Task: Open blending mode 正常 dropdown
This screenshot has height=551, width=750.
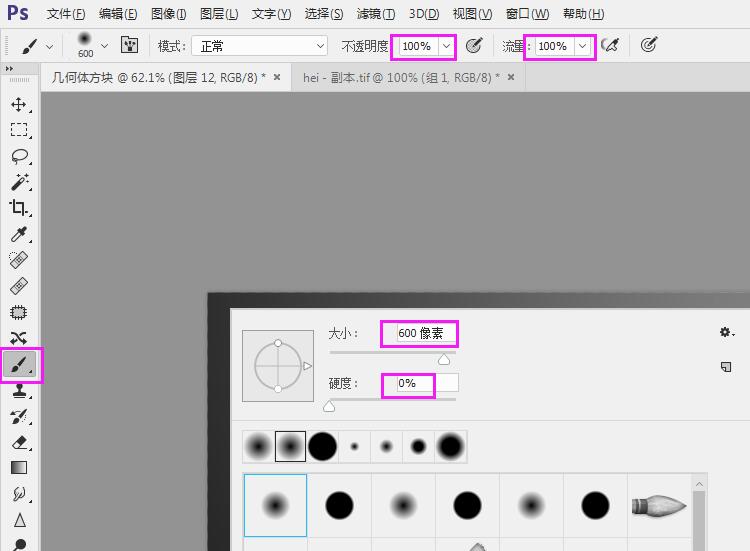Action: pyautogui.click(x=260, y=46)
